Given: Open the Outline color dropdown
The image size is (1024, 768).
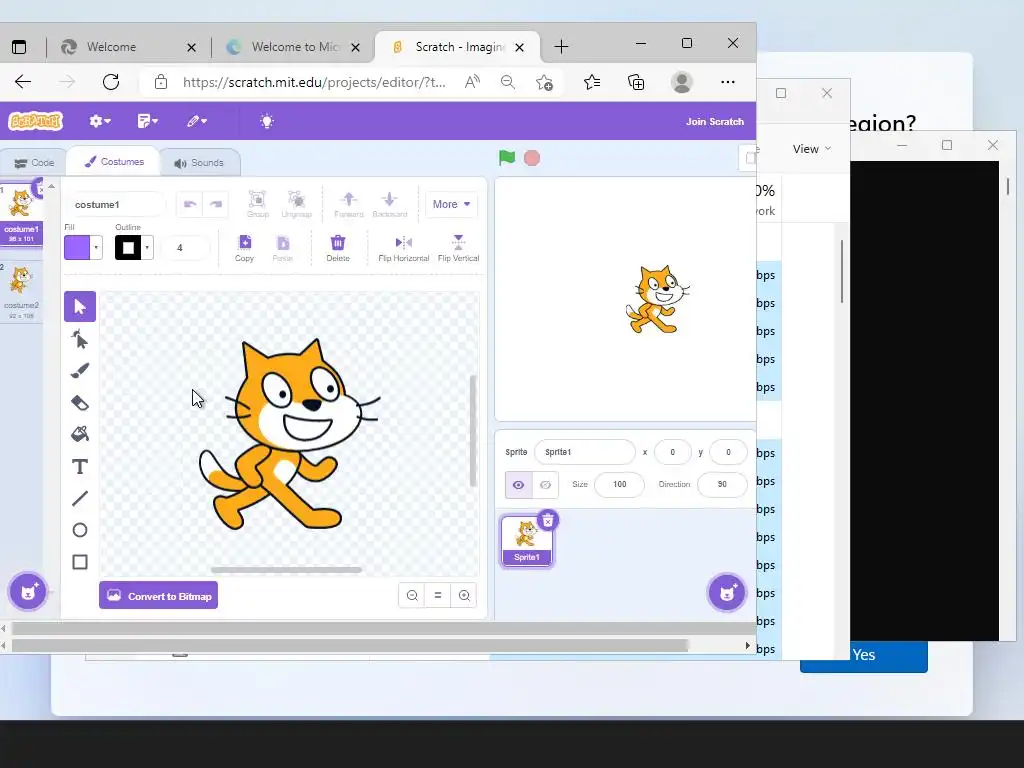Looking at the screenshot, I should 147,248.
